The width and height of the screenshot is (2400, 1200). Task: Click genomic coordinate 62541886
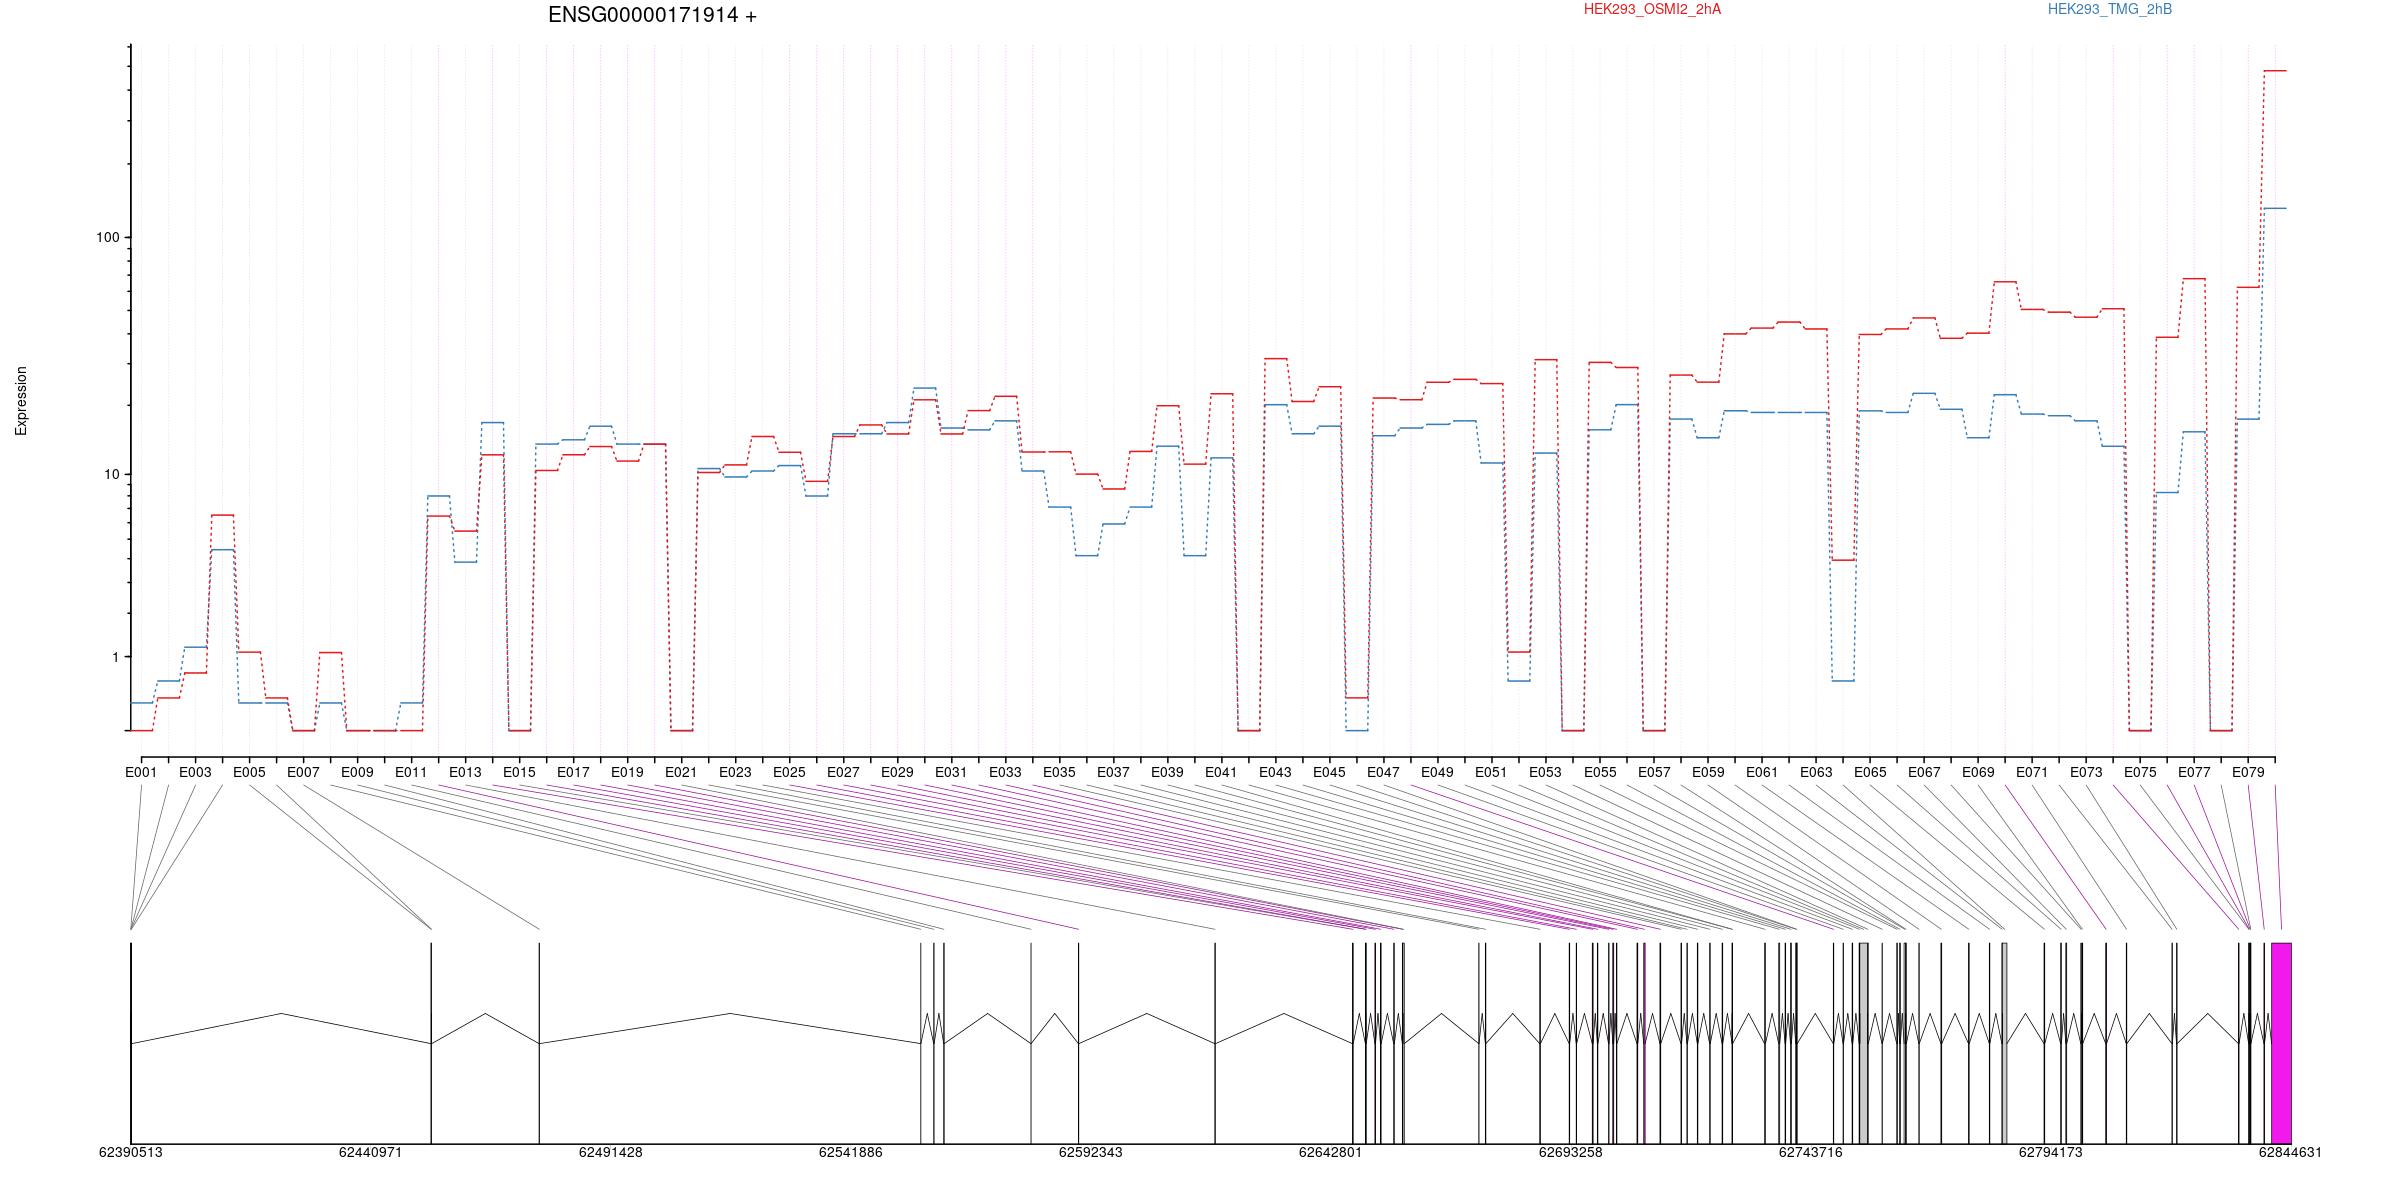point(850,1152)
